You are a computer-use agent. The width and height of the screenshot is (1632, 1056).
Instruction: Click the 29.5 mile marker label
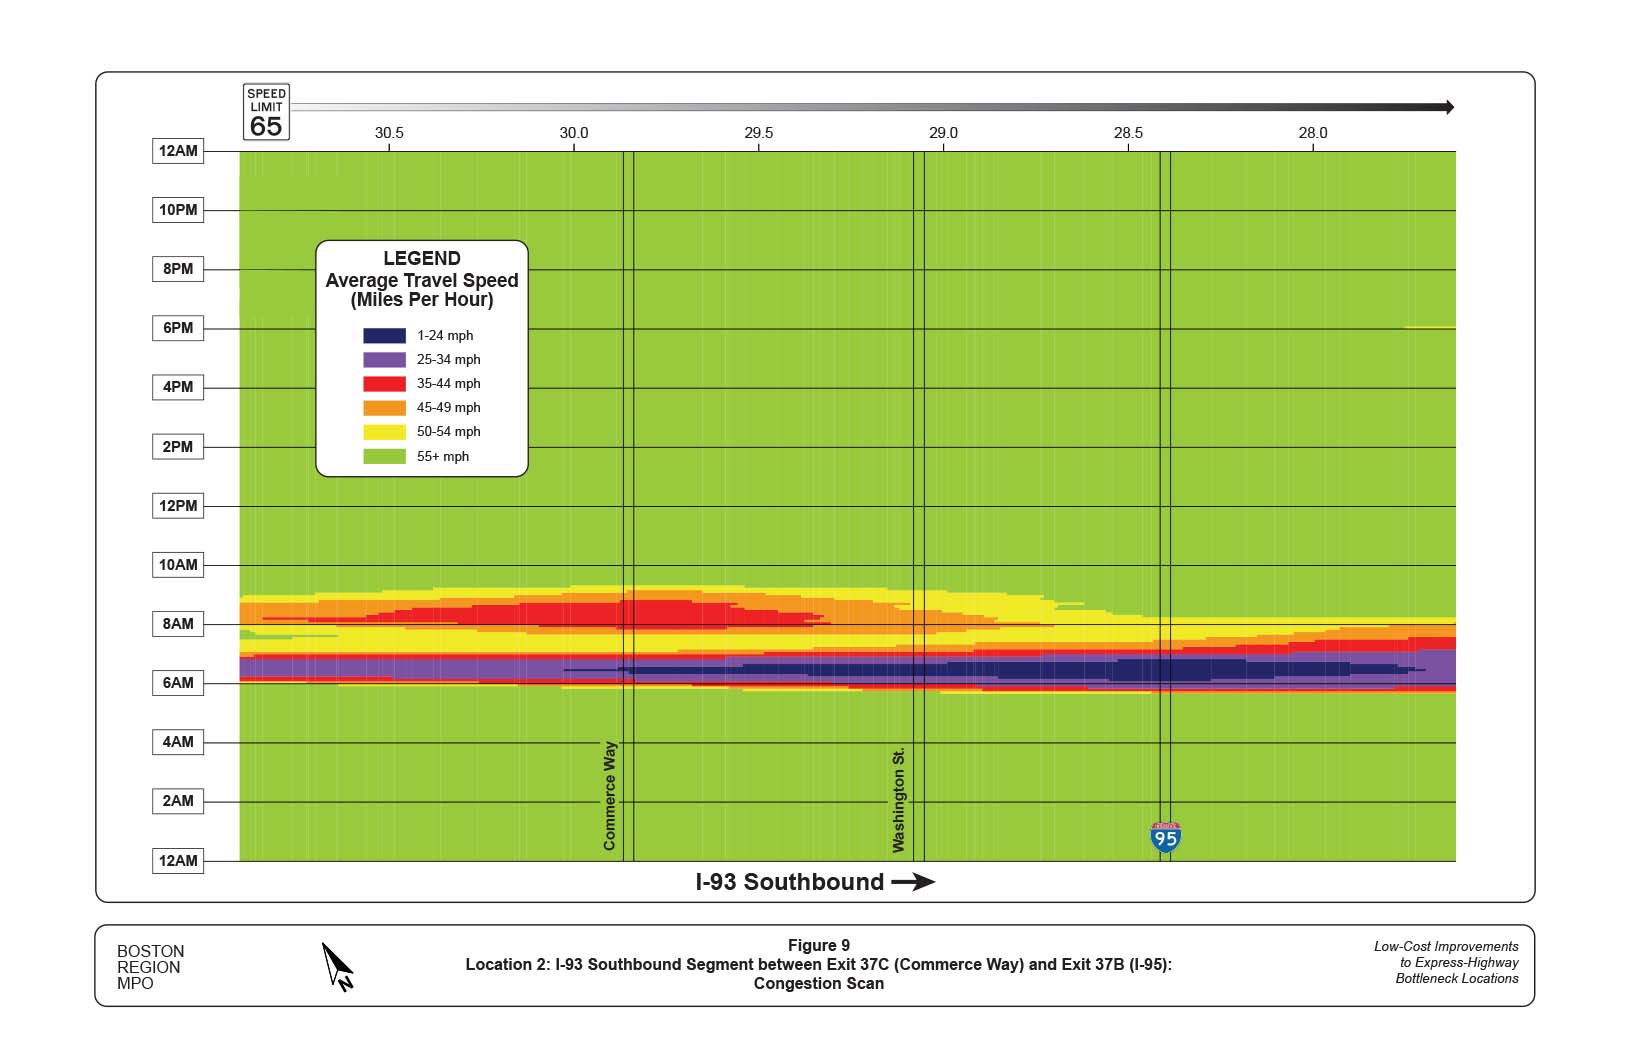coord(761,130)
